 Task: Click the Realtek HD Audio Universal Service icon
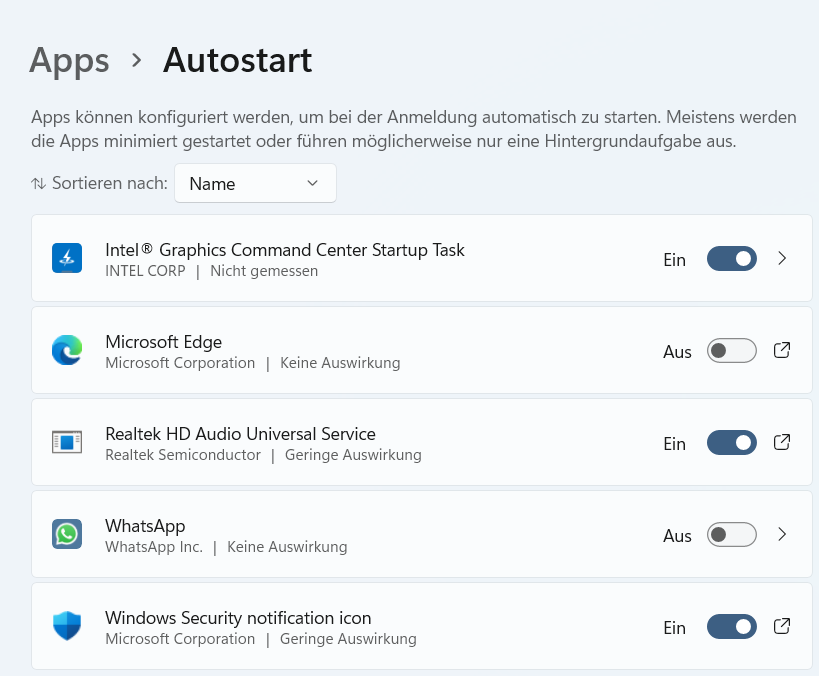click(67, 443)
